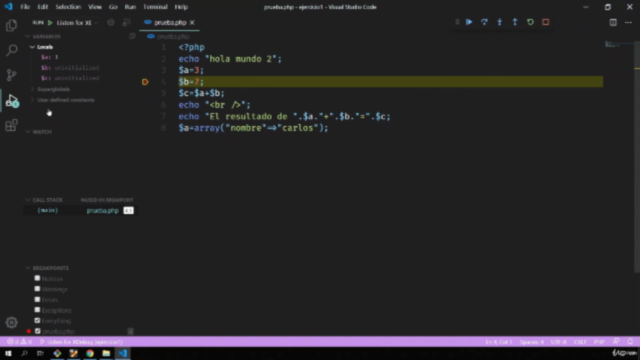Open the Manage gear at sidebar bottom
The image size is (640, 360).
coord(11,322)
